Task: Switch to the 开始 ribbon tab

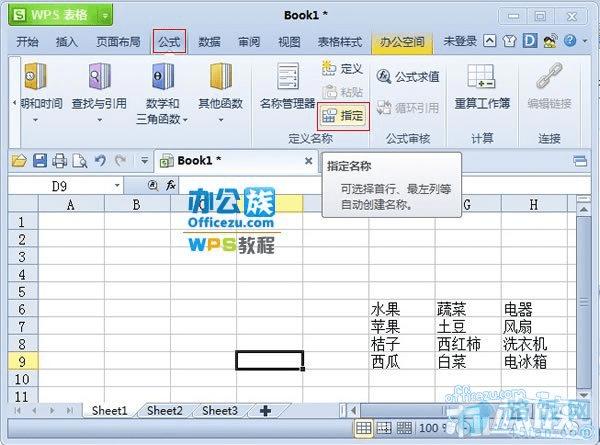Action: coord(27,41)
